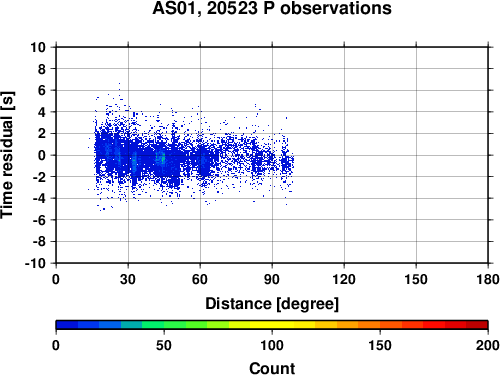This screenshot has width=500, height=375.
Task: Click the x-axis tick label 120
Action: pyautogui.click(x=344, y=279)
